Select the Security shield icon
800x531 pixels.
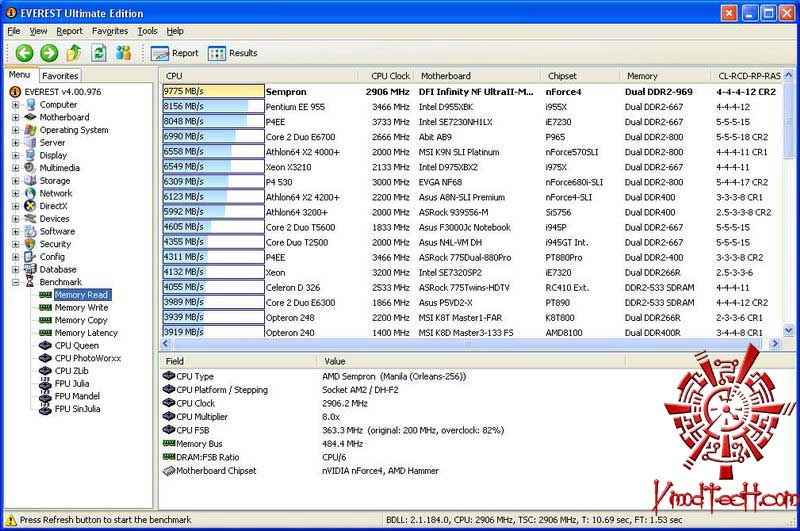[31, 244]
